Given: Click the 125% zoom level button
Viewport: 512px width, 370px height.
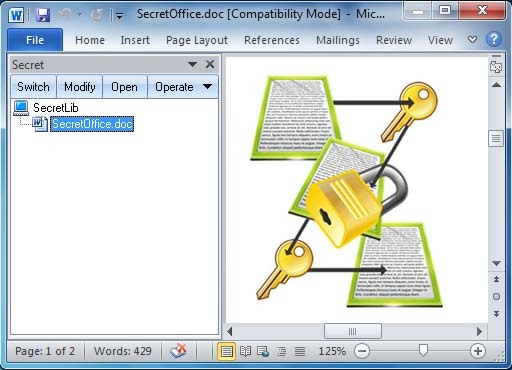Looking at the screenshot, I should click(x=332, y=351).
